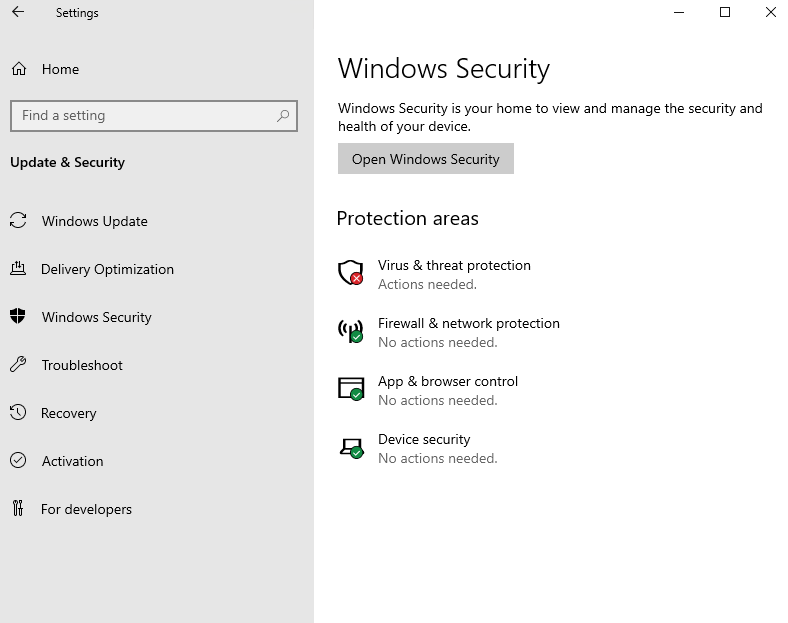Click the For developers icon

point(17,509)
